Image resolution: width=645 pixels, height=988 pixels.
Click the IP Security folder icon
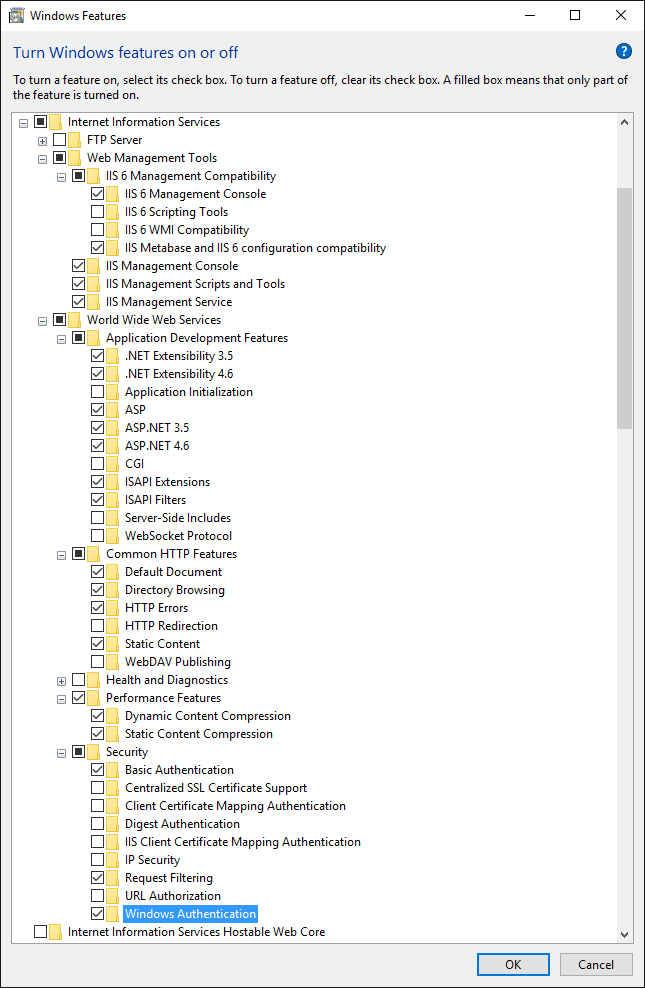tap(112, 859)
